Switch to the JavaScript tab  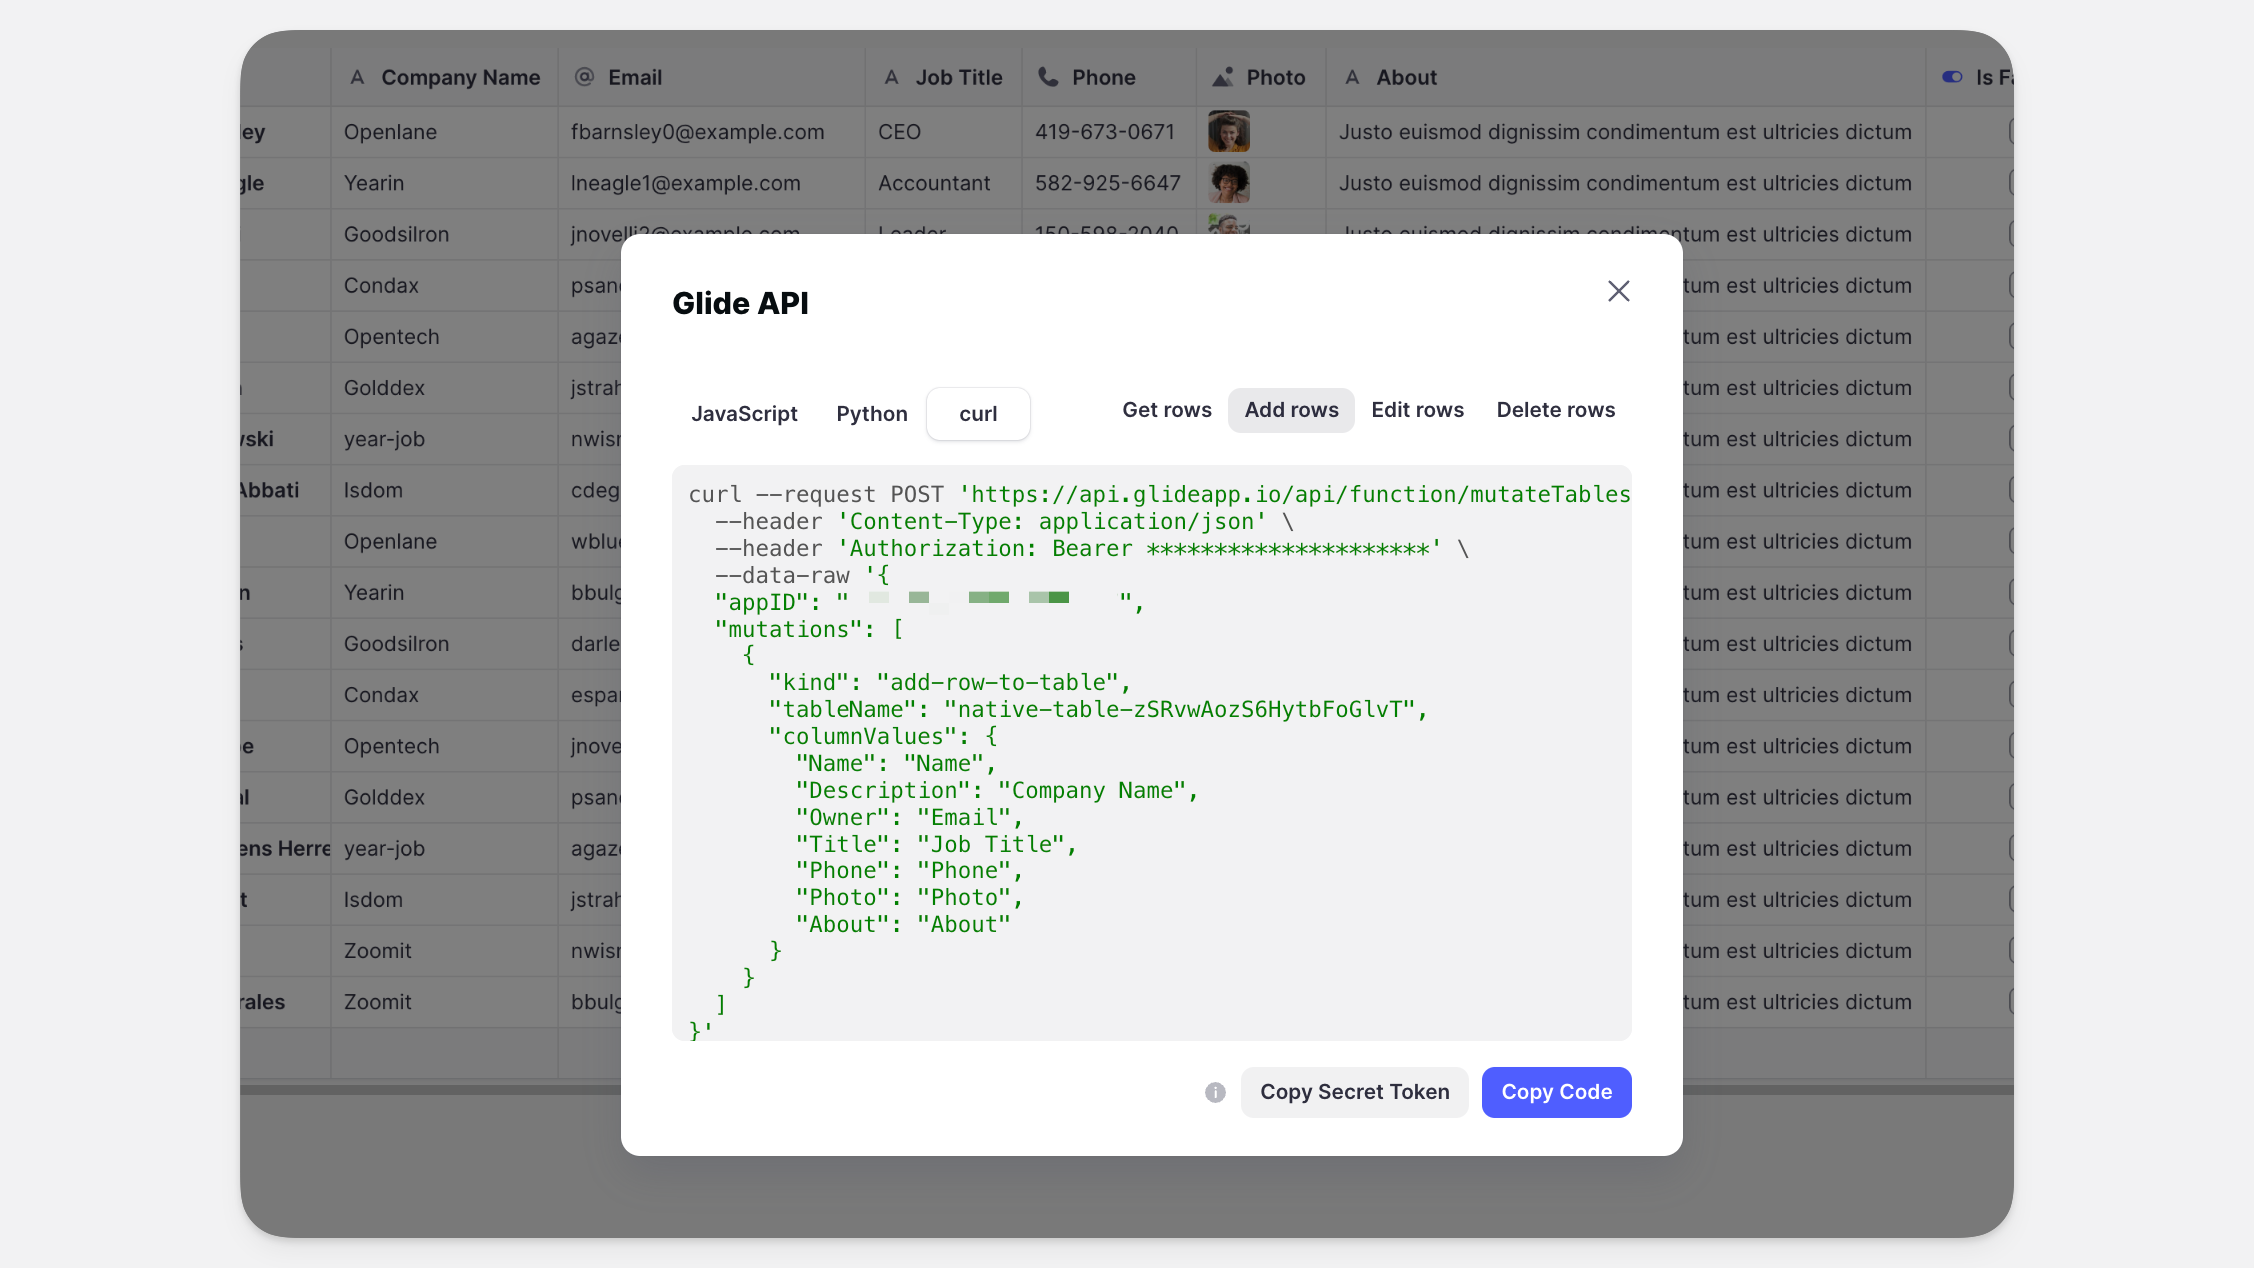coord(744,413)
